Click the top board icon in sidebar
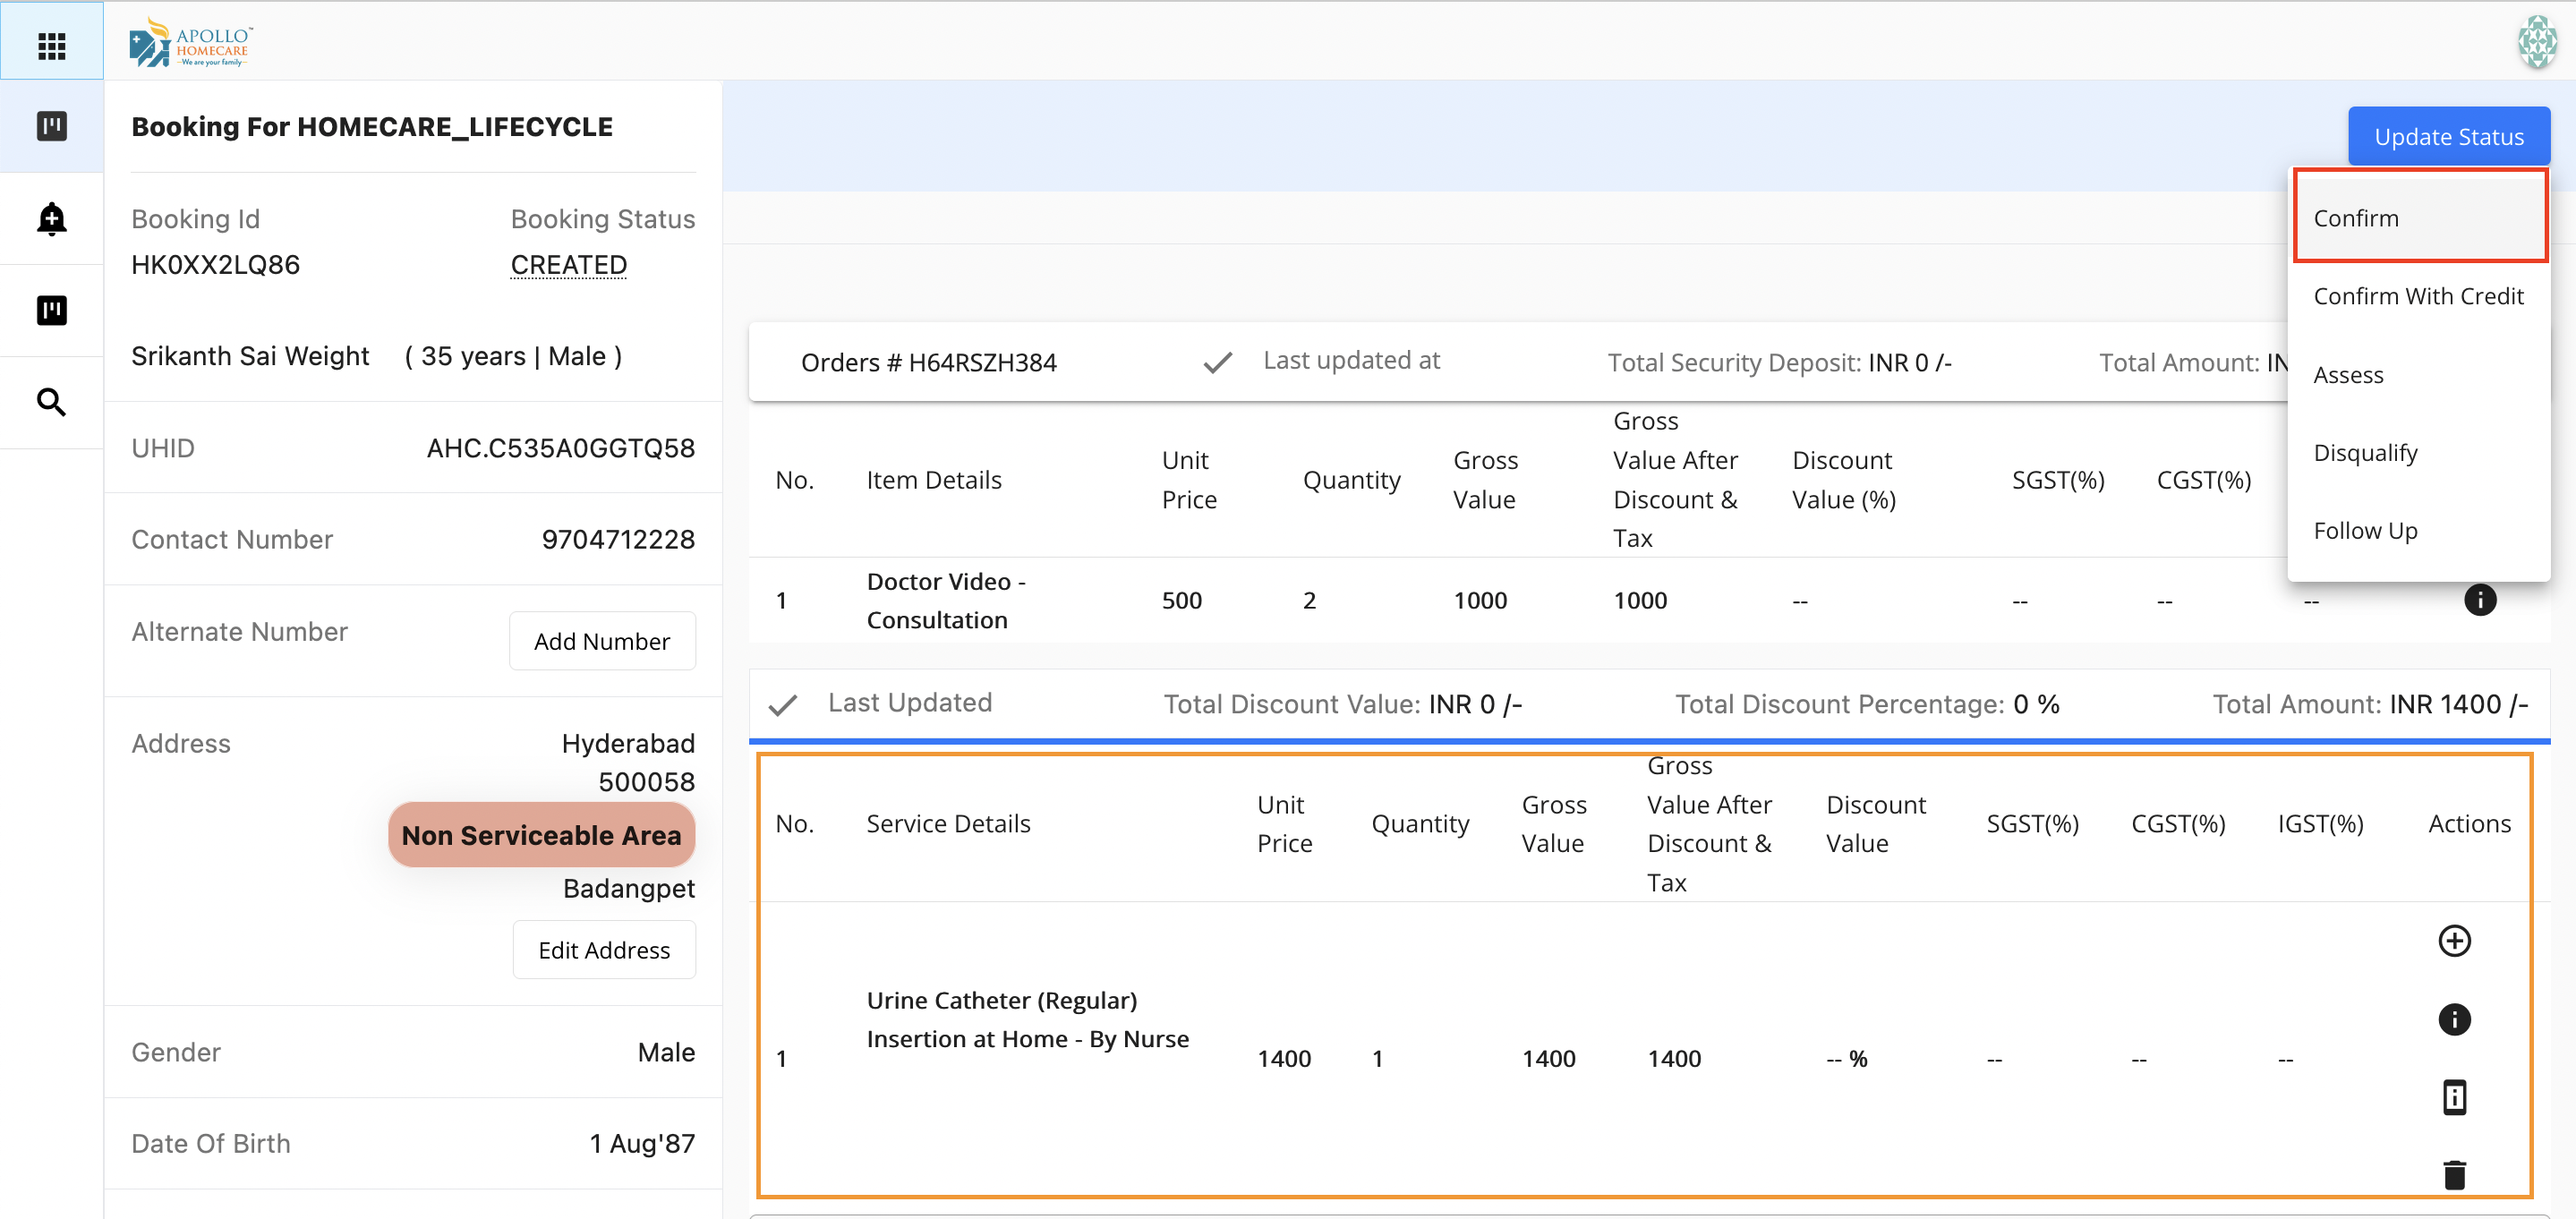2576x1219 pixels. (x=51, y=126)
